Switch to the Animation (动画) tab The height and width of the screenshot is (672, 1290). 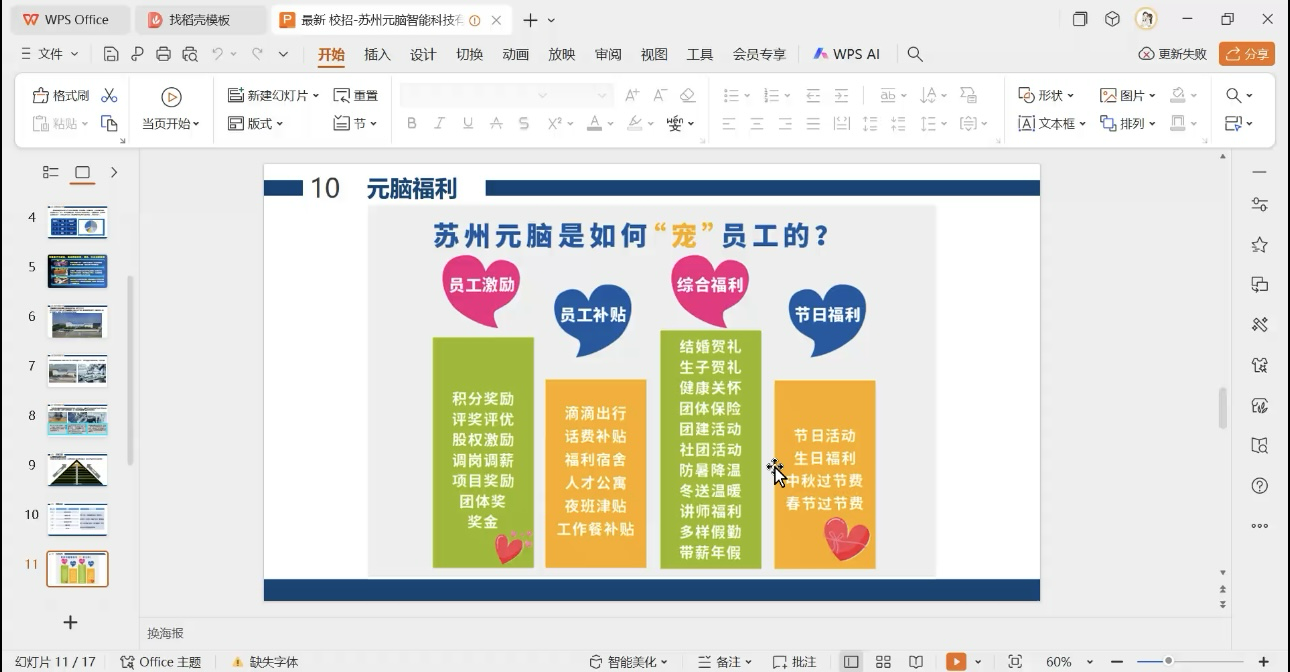point(515,54)
